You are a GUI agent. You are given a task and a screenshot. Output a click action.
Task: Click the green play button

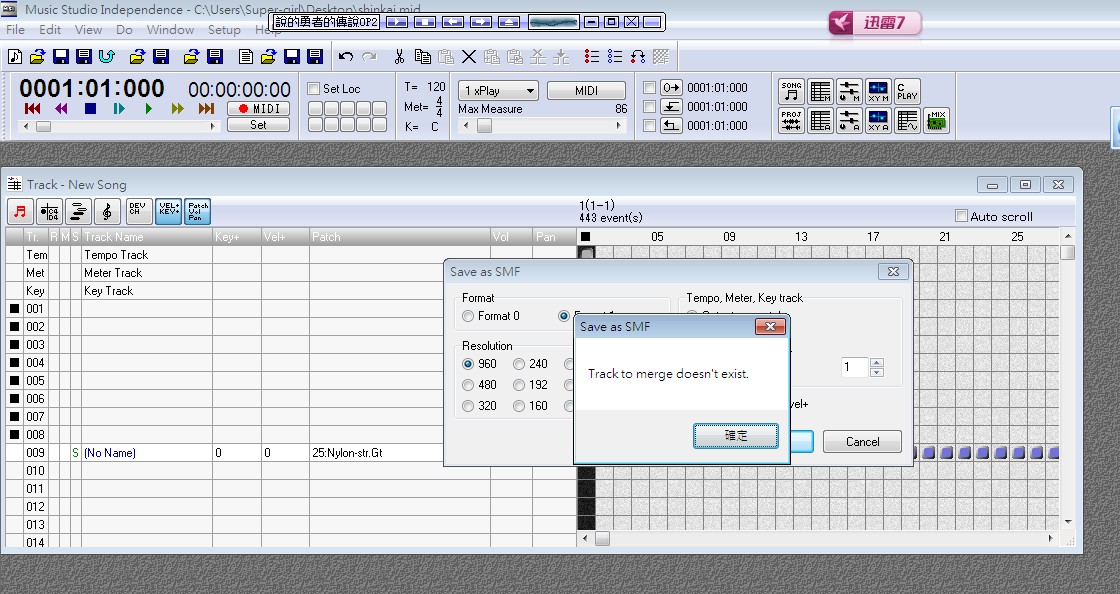[x=149, y=109]
